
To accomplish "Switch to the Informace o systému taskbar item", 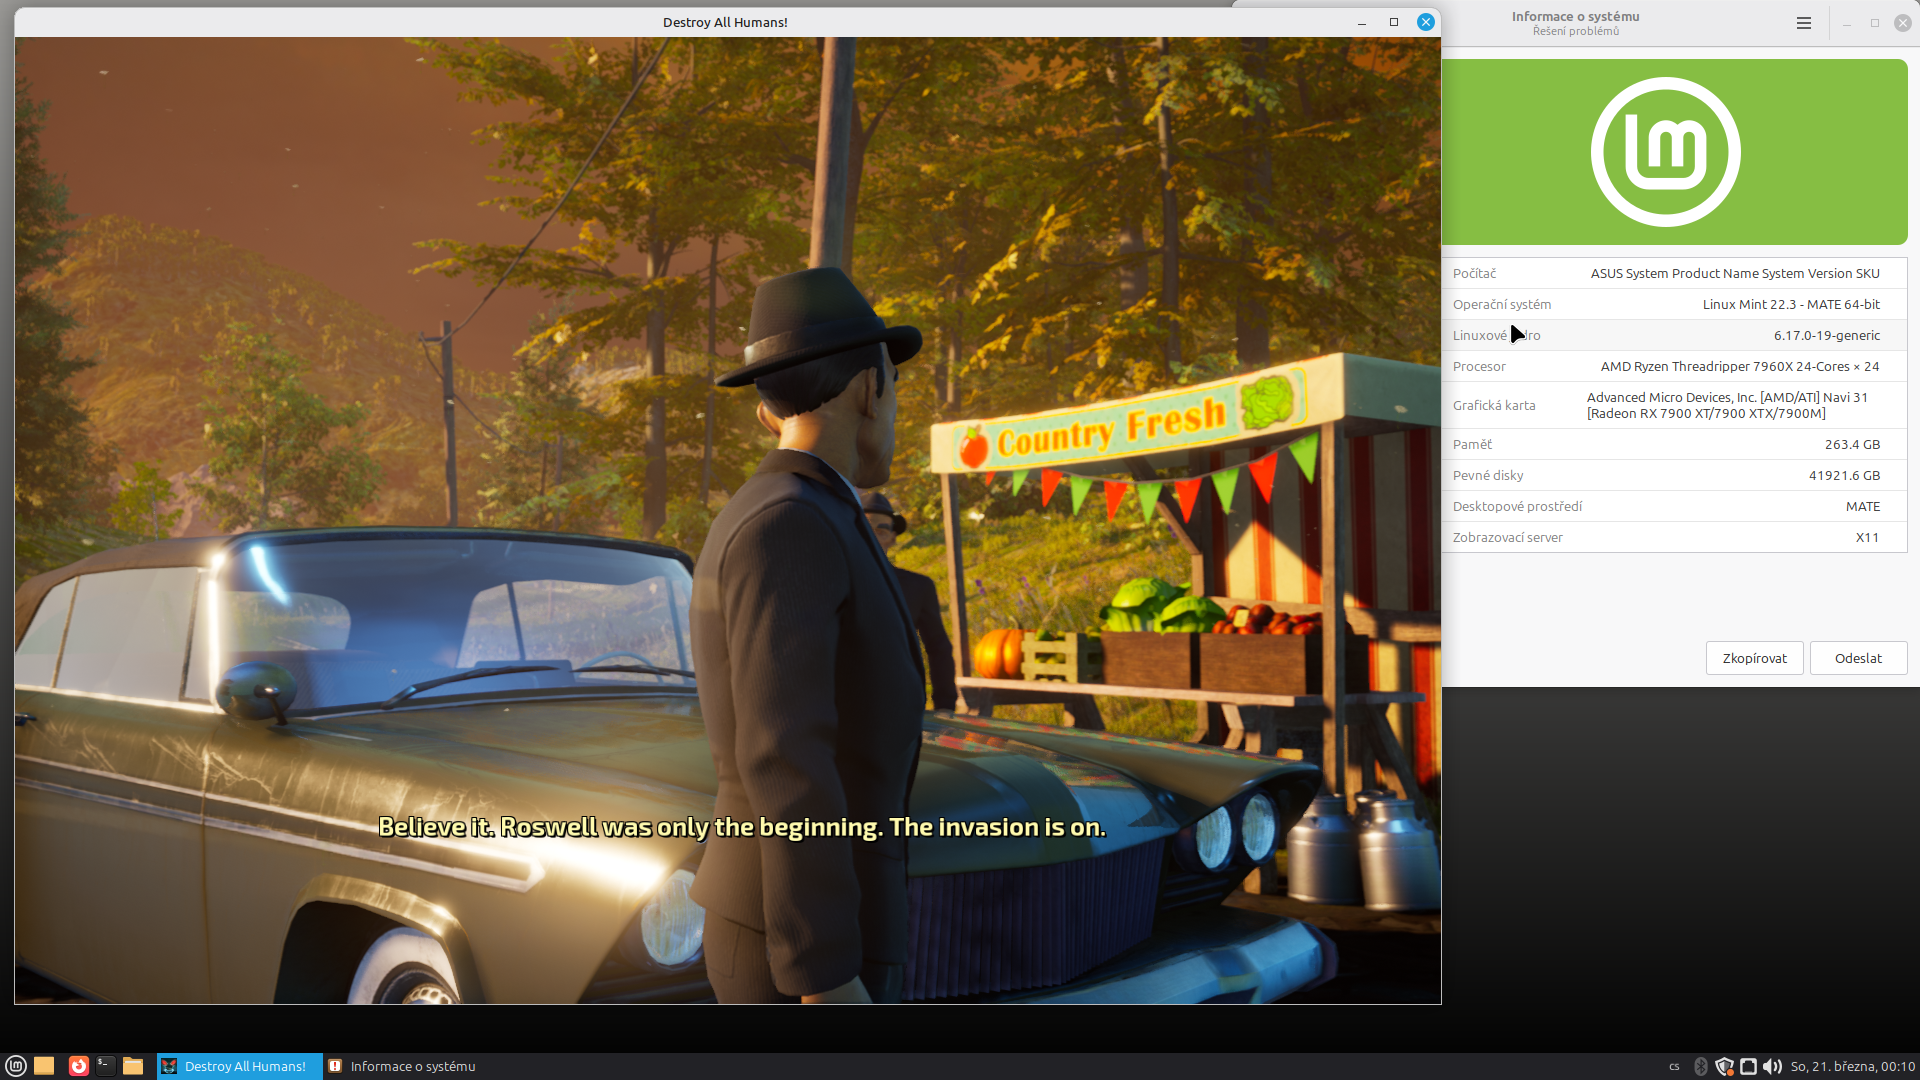I will coord(403,1066).
